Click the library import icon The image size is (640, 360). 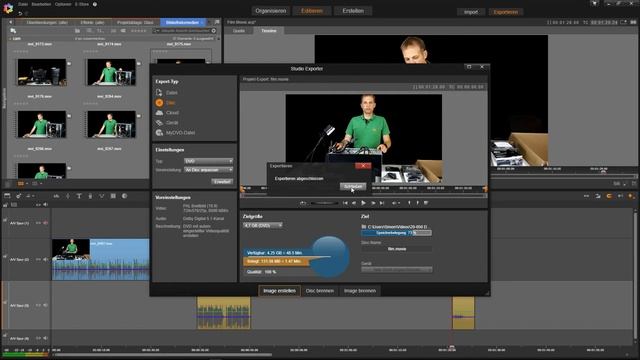[13, 31]
